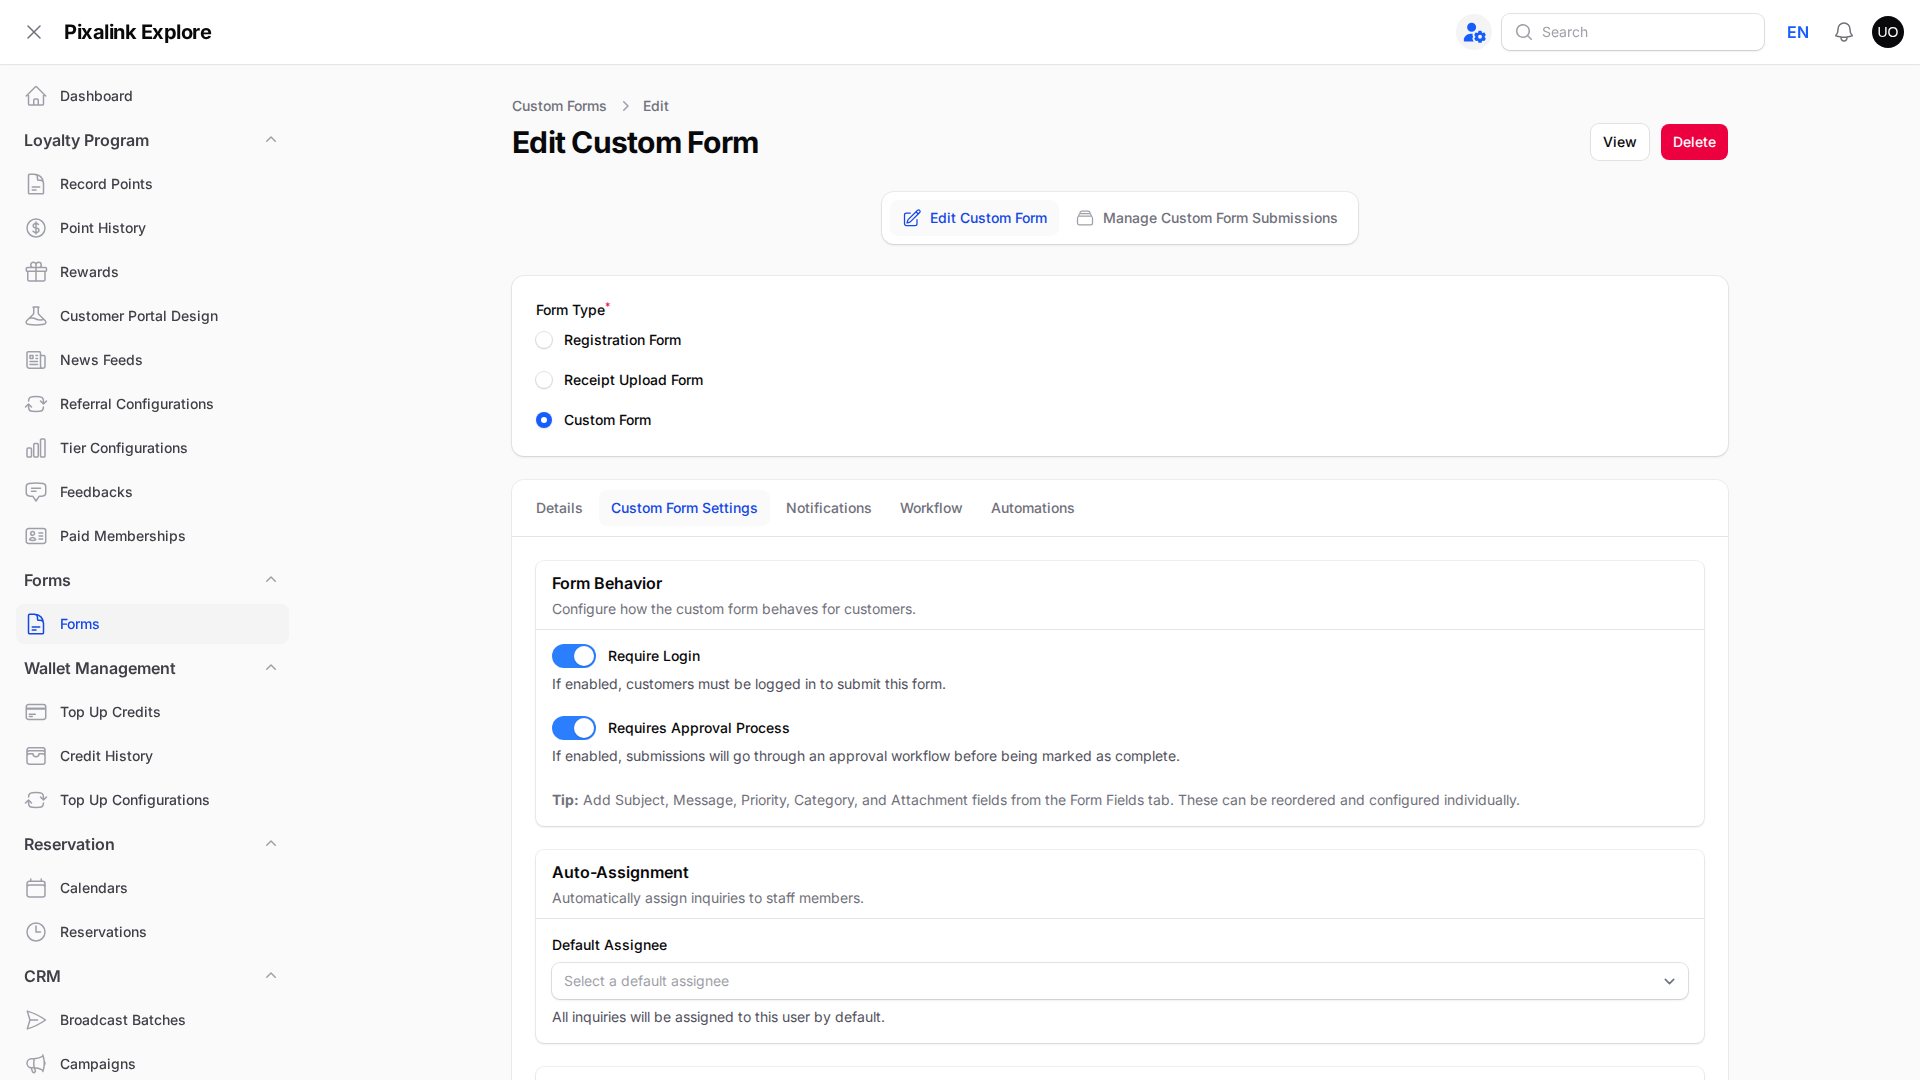Click the View button
1920x1080 pixels.
pos(1620,142)
